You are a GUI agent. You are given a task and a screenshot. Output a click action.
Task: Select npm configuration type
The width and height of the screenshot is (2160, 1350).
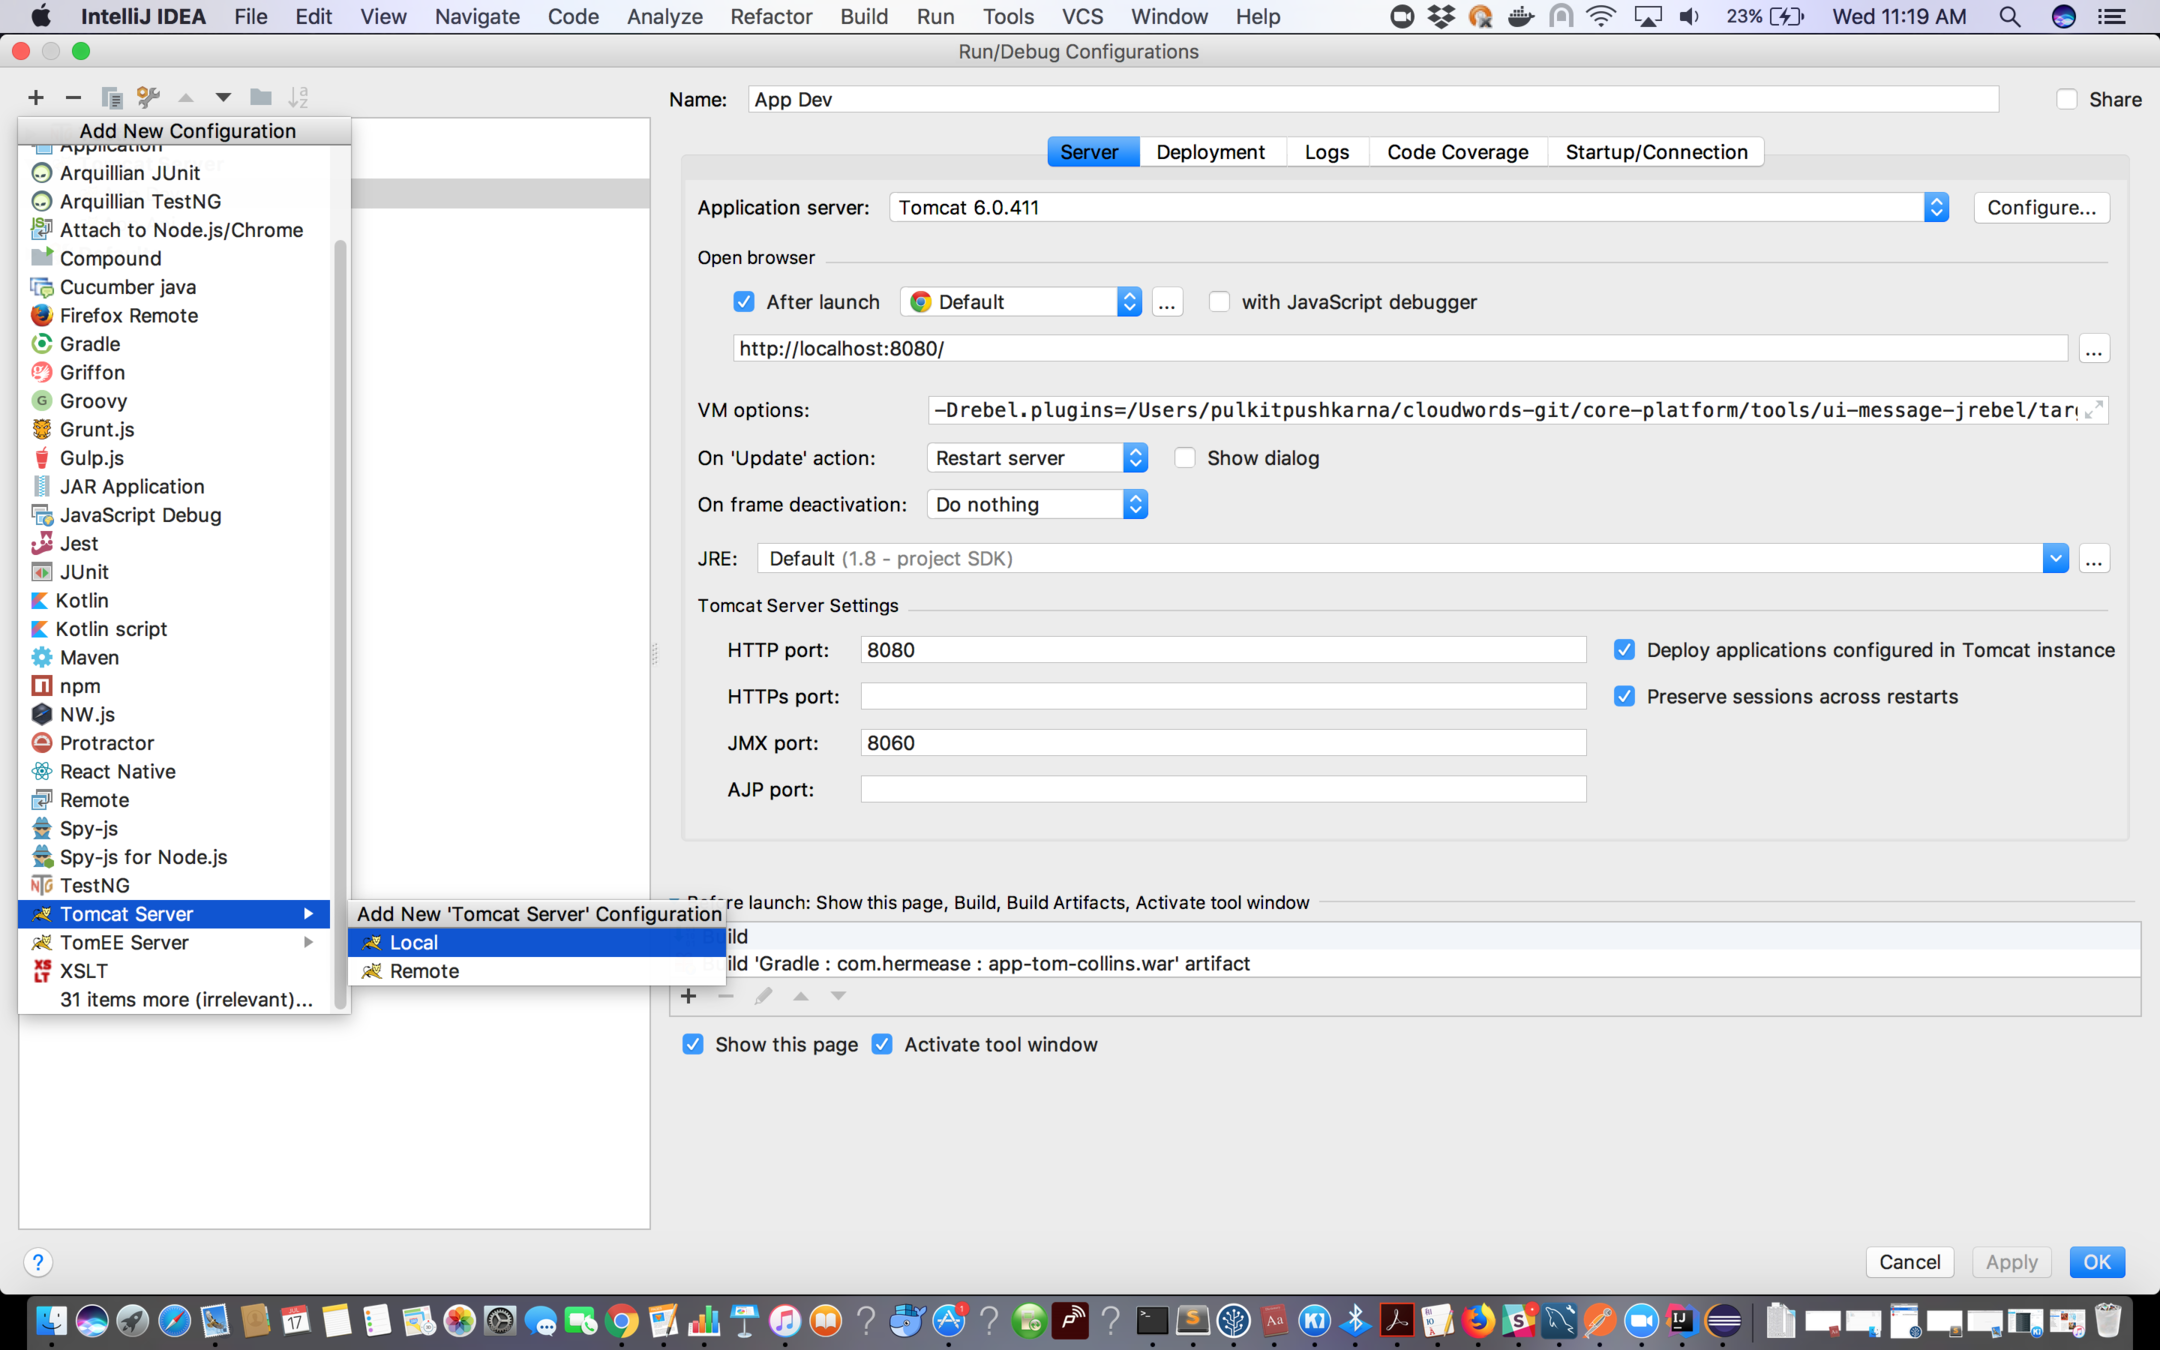pos(80,686)
